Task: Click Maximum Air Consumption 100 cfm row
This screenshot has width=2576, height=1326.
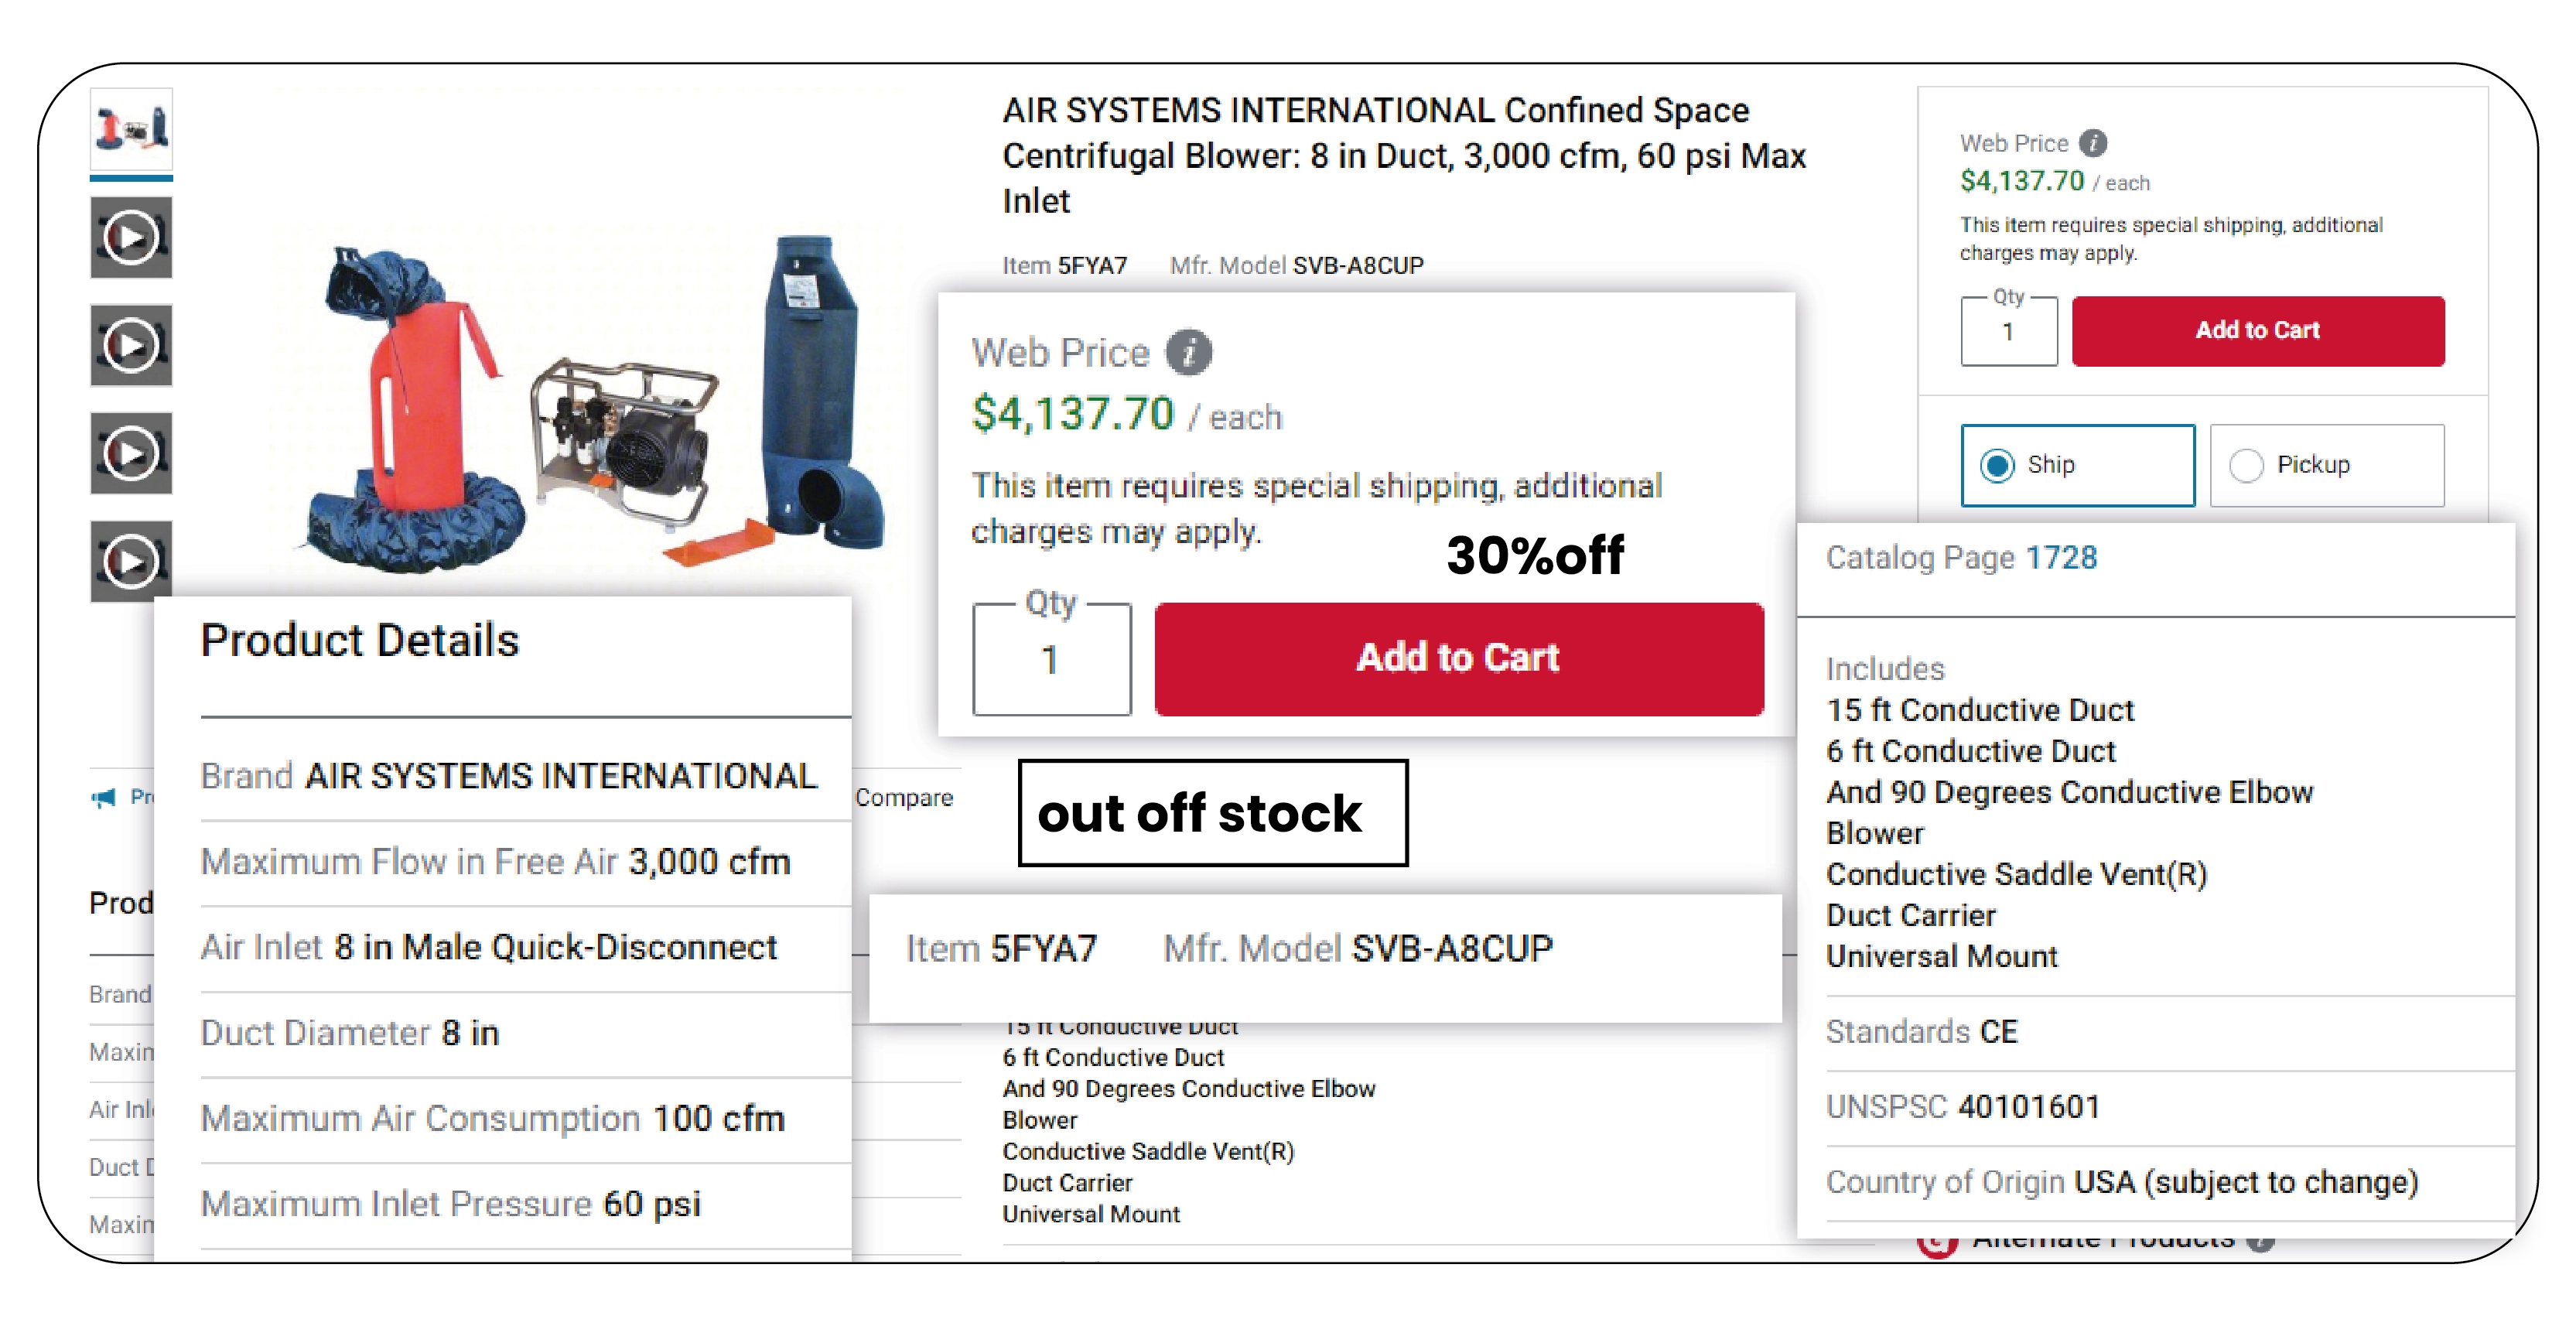Action: click(x=525, y=1119)
